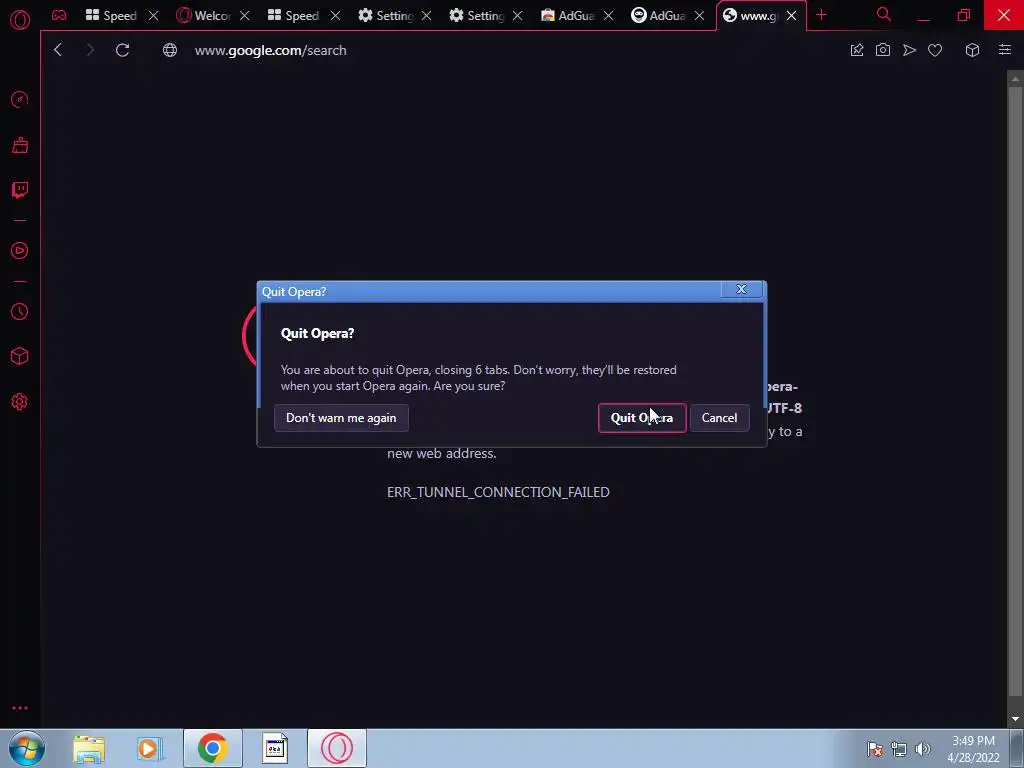Take a snapshot with camera icon
The height and width of the screenshot is (768, 1024).
click(883, 50)
